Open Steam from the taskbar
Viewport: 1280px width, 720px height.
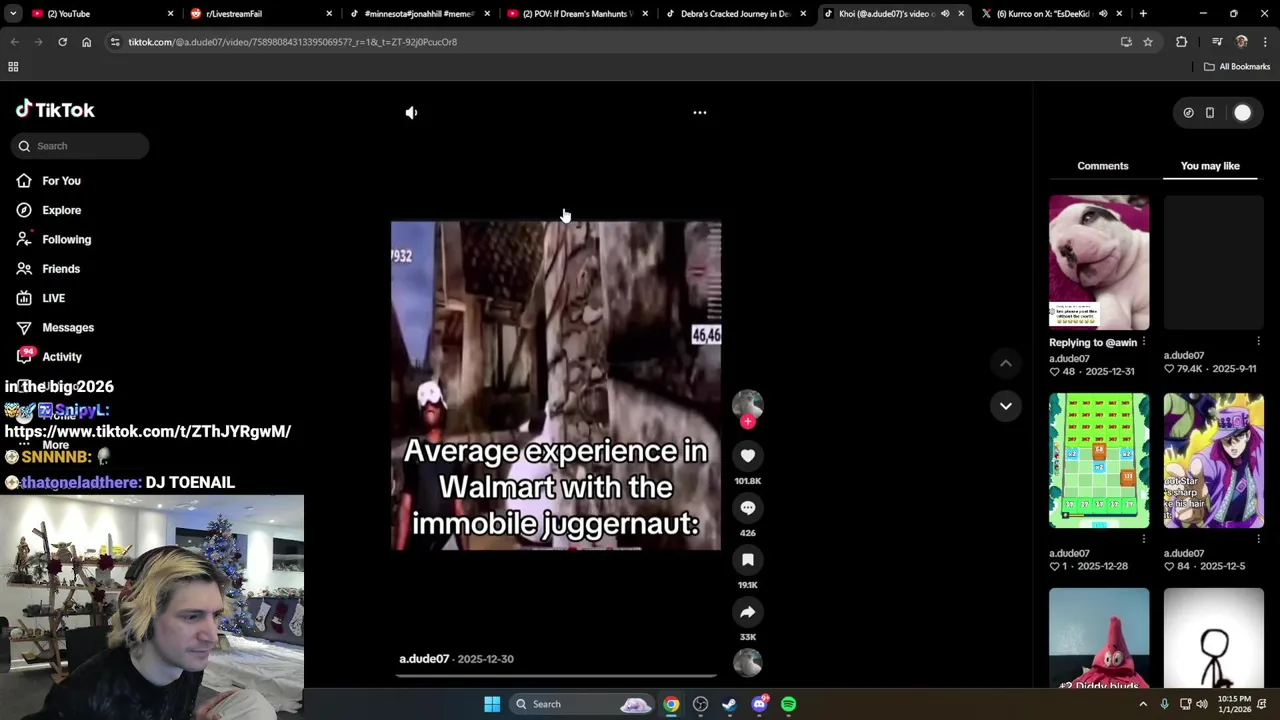(729, 704)
